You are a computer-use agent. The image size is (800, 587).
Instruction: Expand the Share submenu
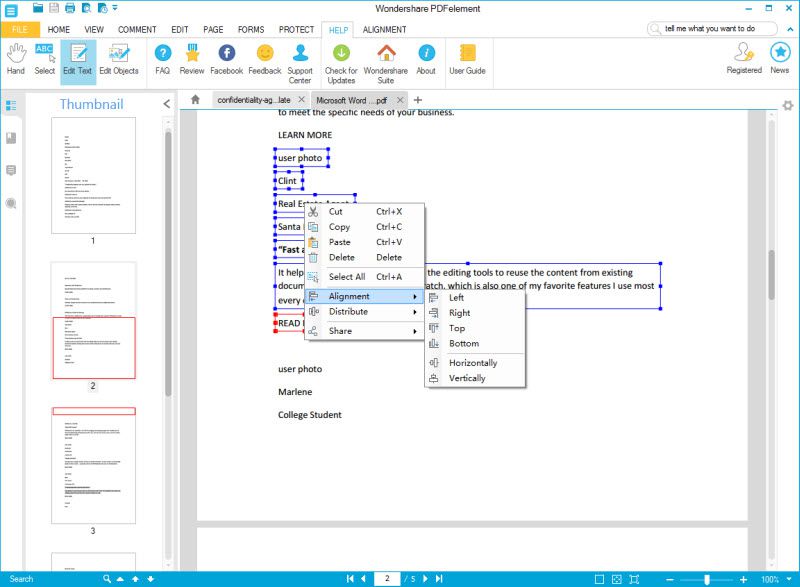point(365,331)
